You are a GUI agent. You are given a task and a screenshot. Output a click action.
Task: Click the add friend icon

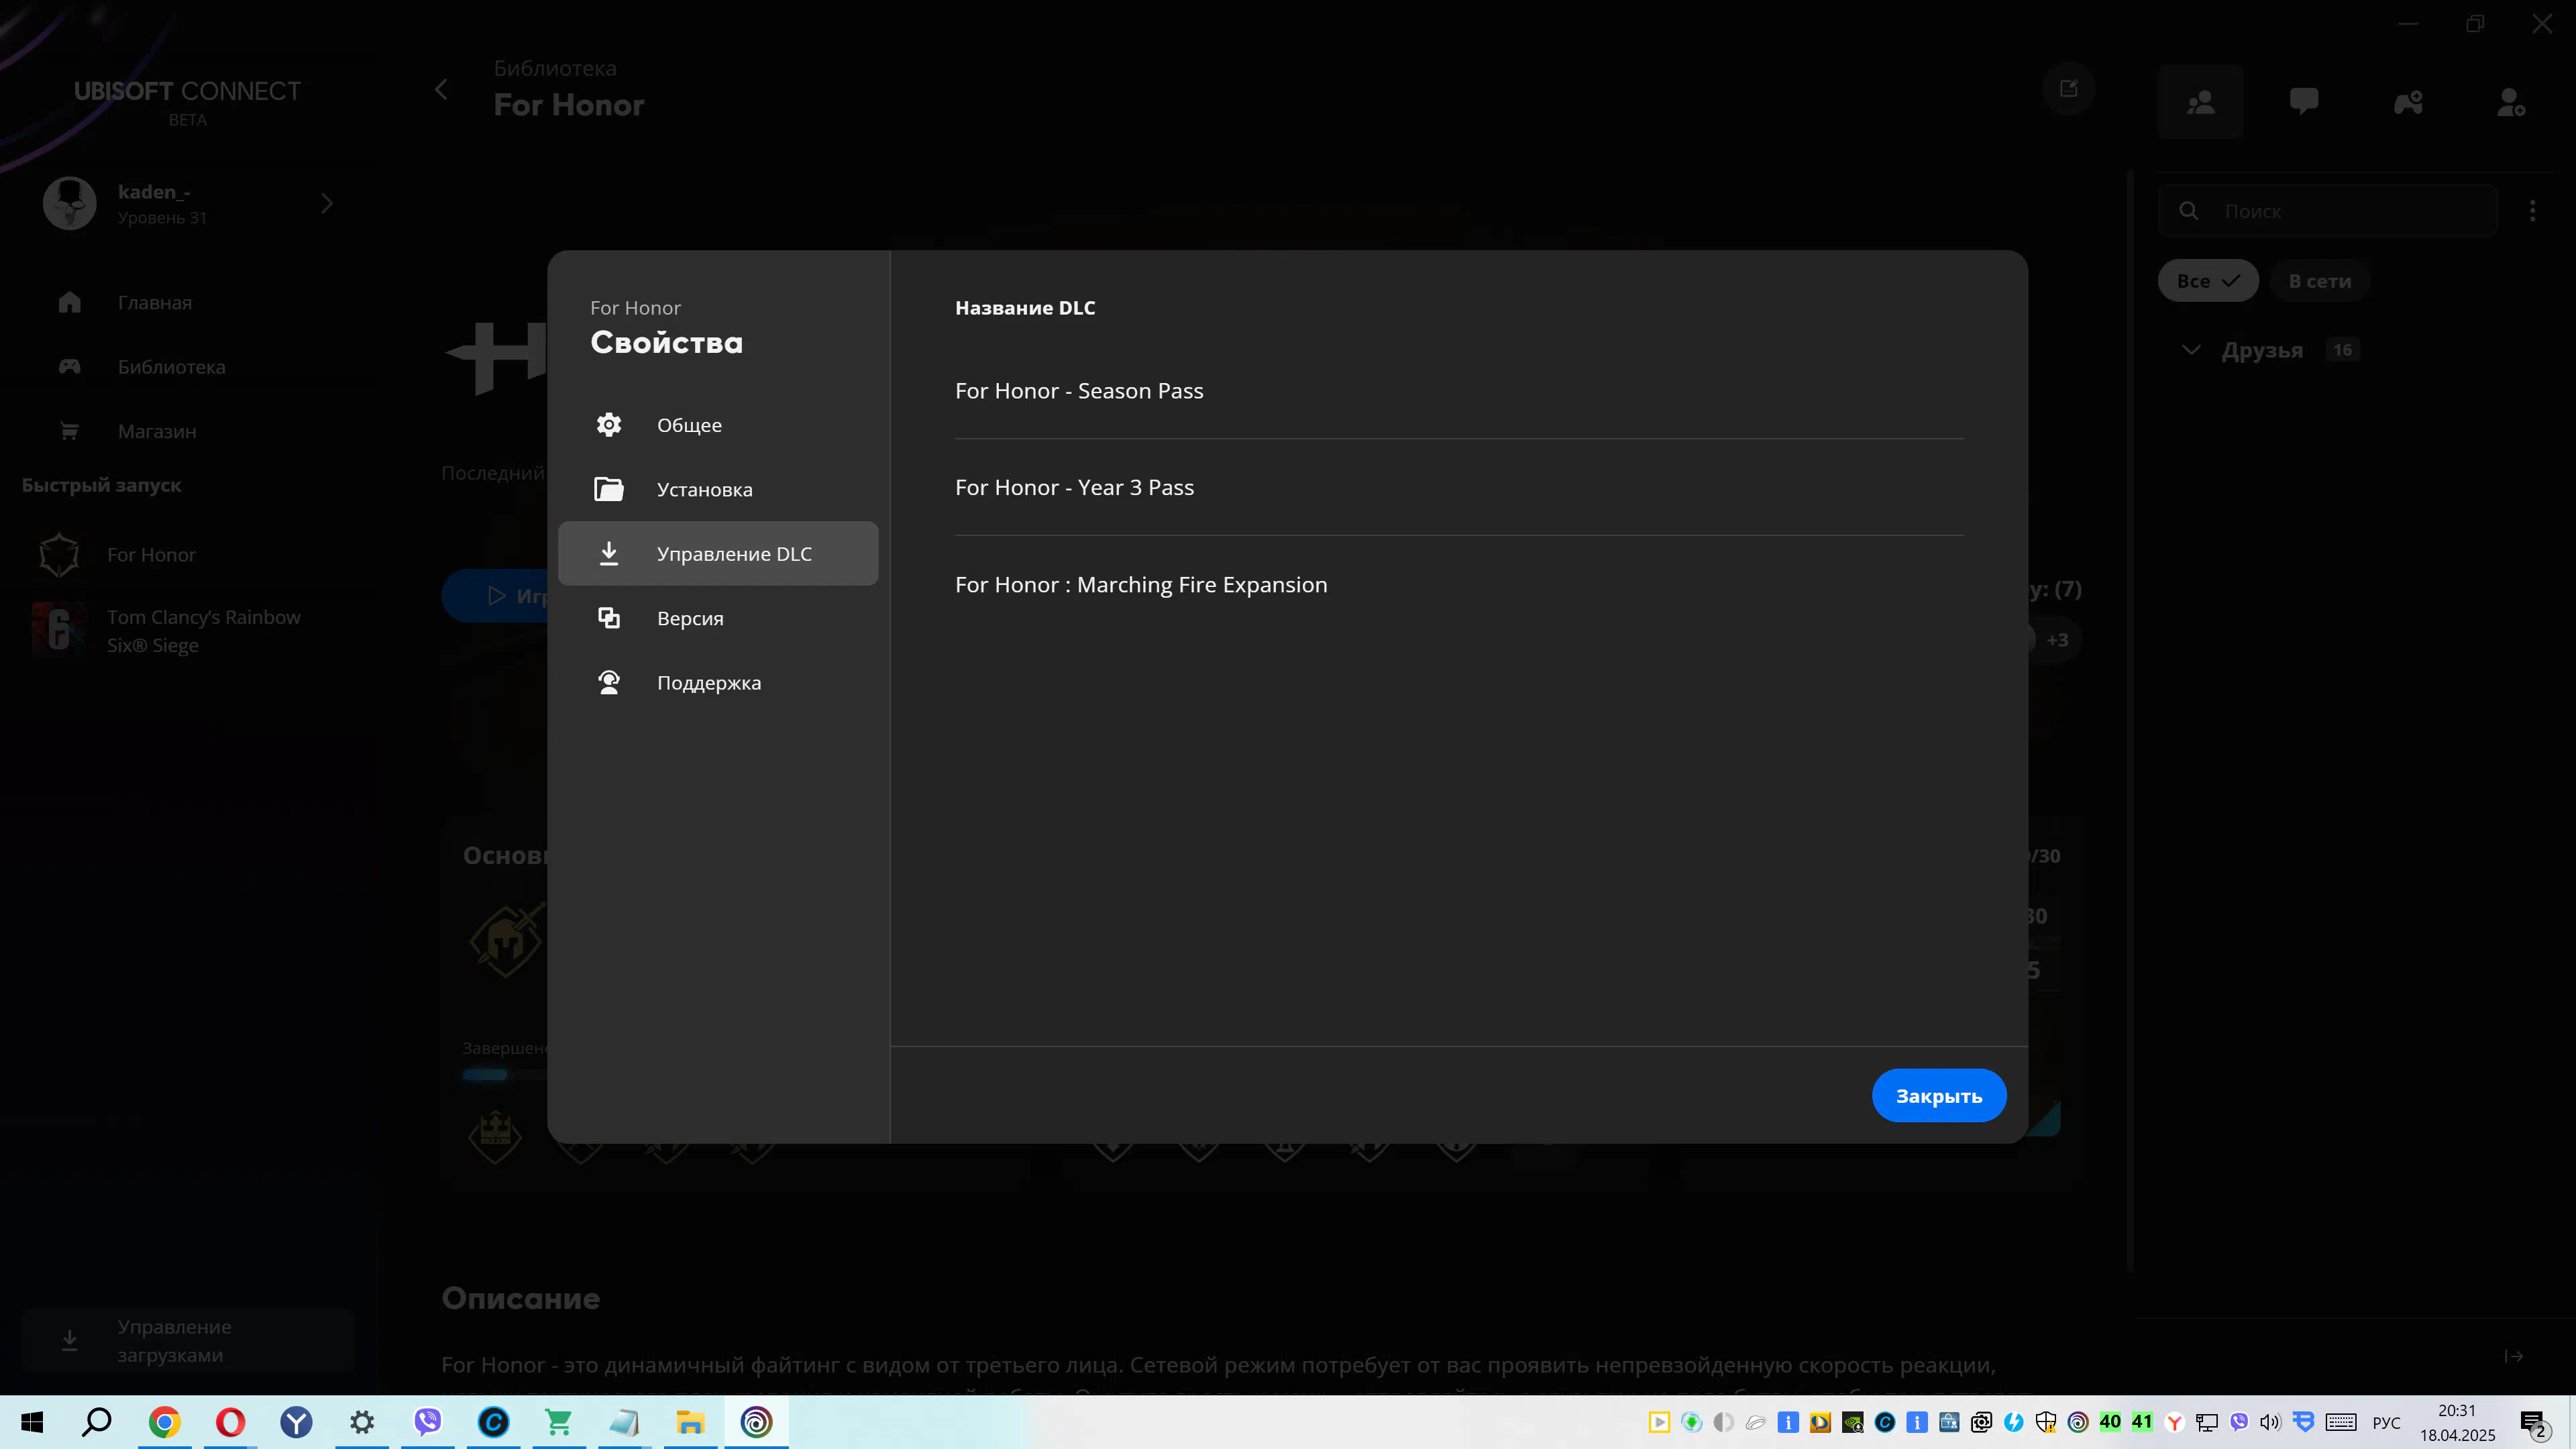click(2511, 101)
